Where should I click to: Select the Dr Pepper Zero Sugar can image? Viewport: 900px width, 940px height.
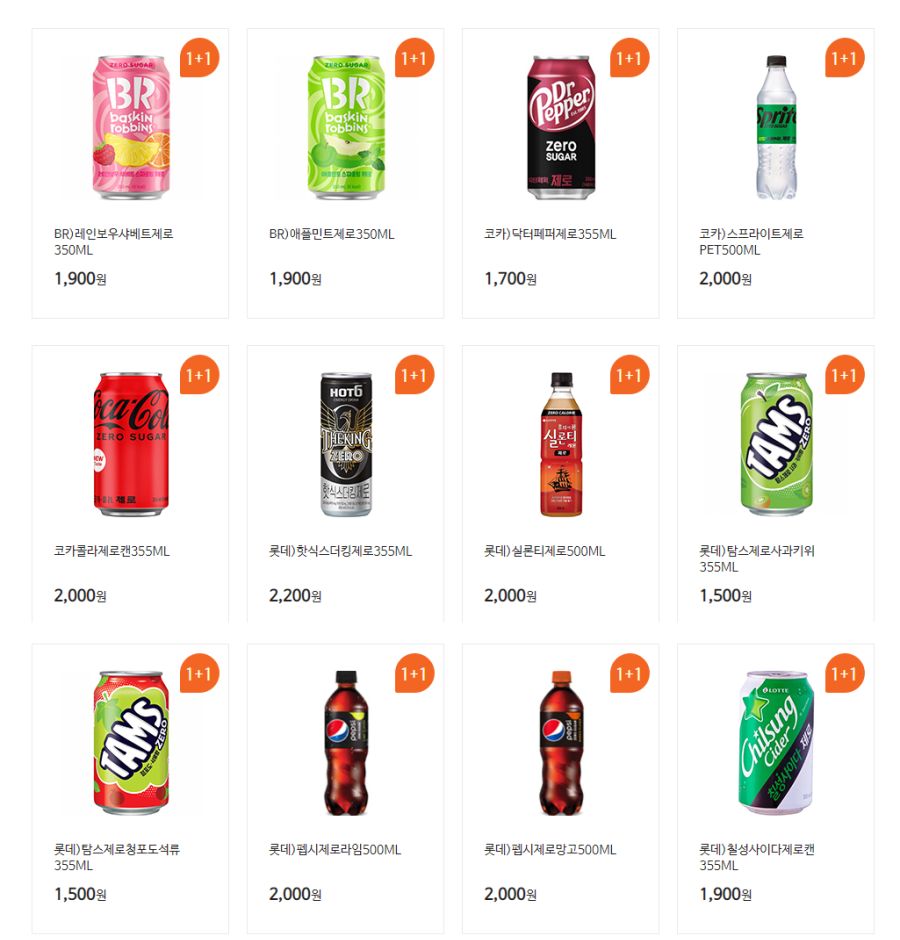tap(561, 127)
